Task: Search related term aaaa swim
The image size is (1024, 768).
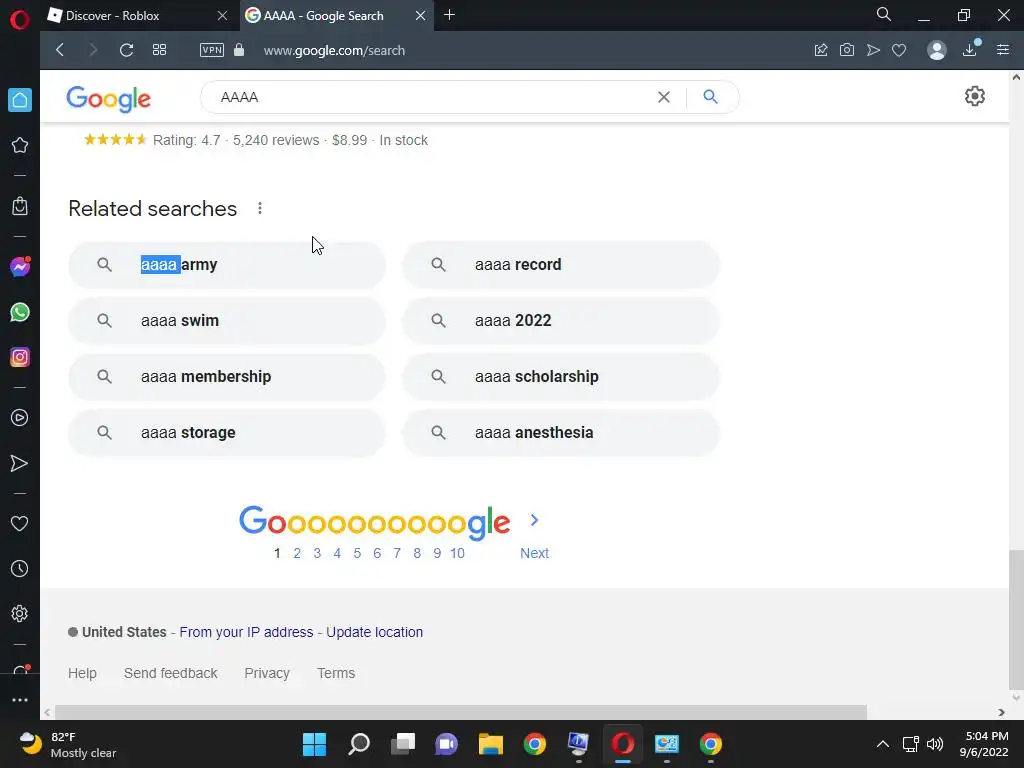Action: 227,321
